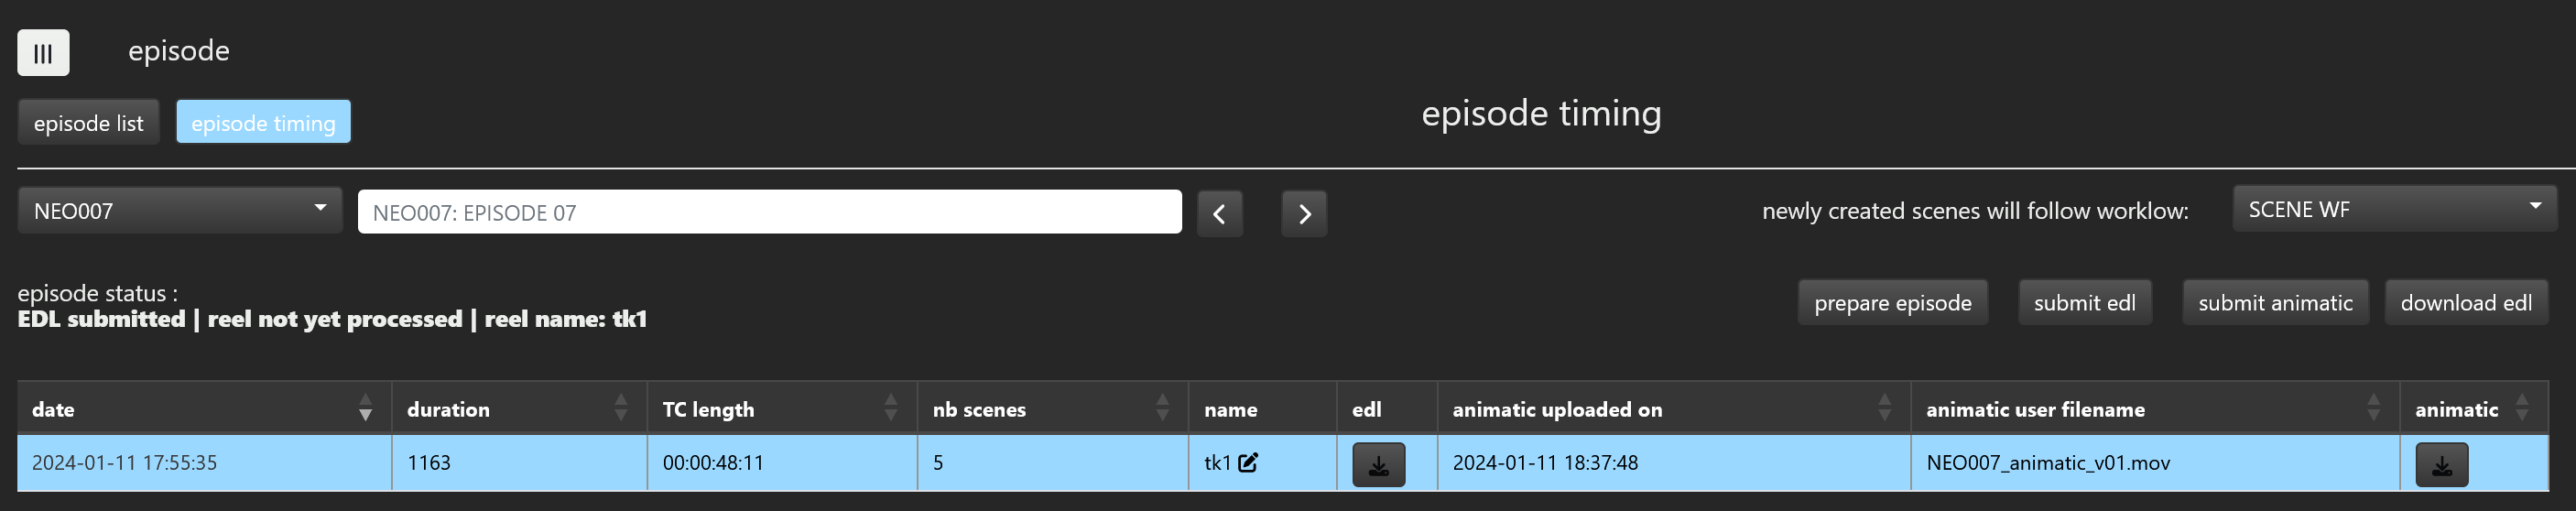
Task: Sort by animatic uploaded on column
Action: tap(1884, 408)
